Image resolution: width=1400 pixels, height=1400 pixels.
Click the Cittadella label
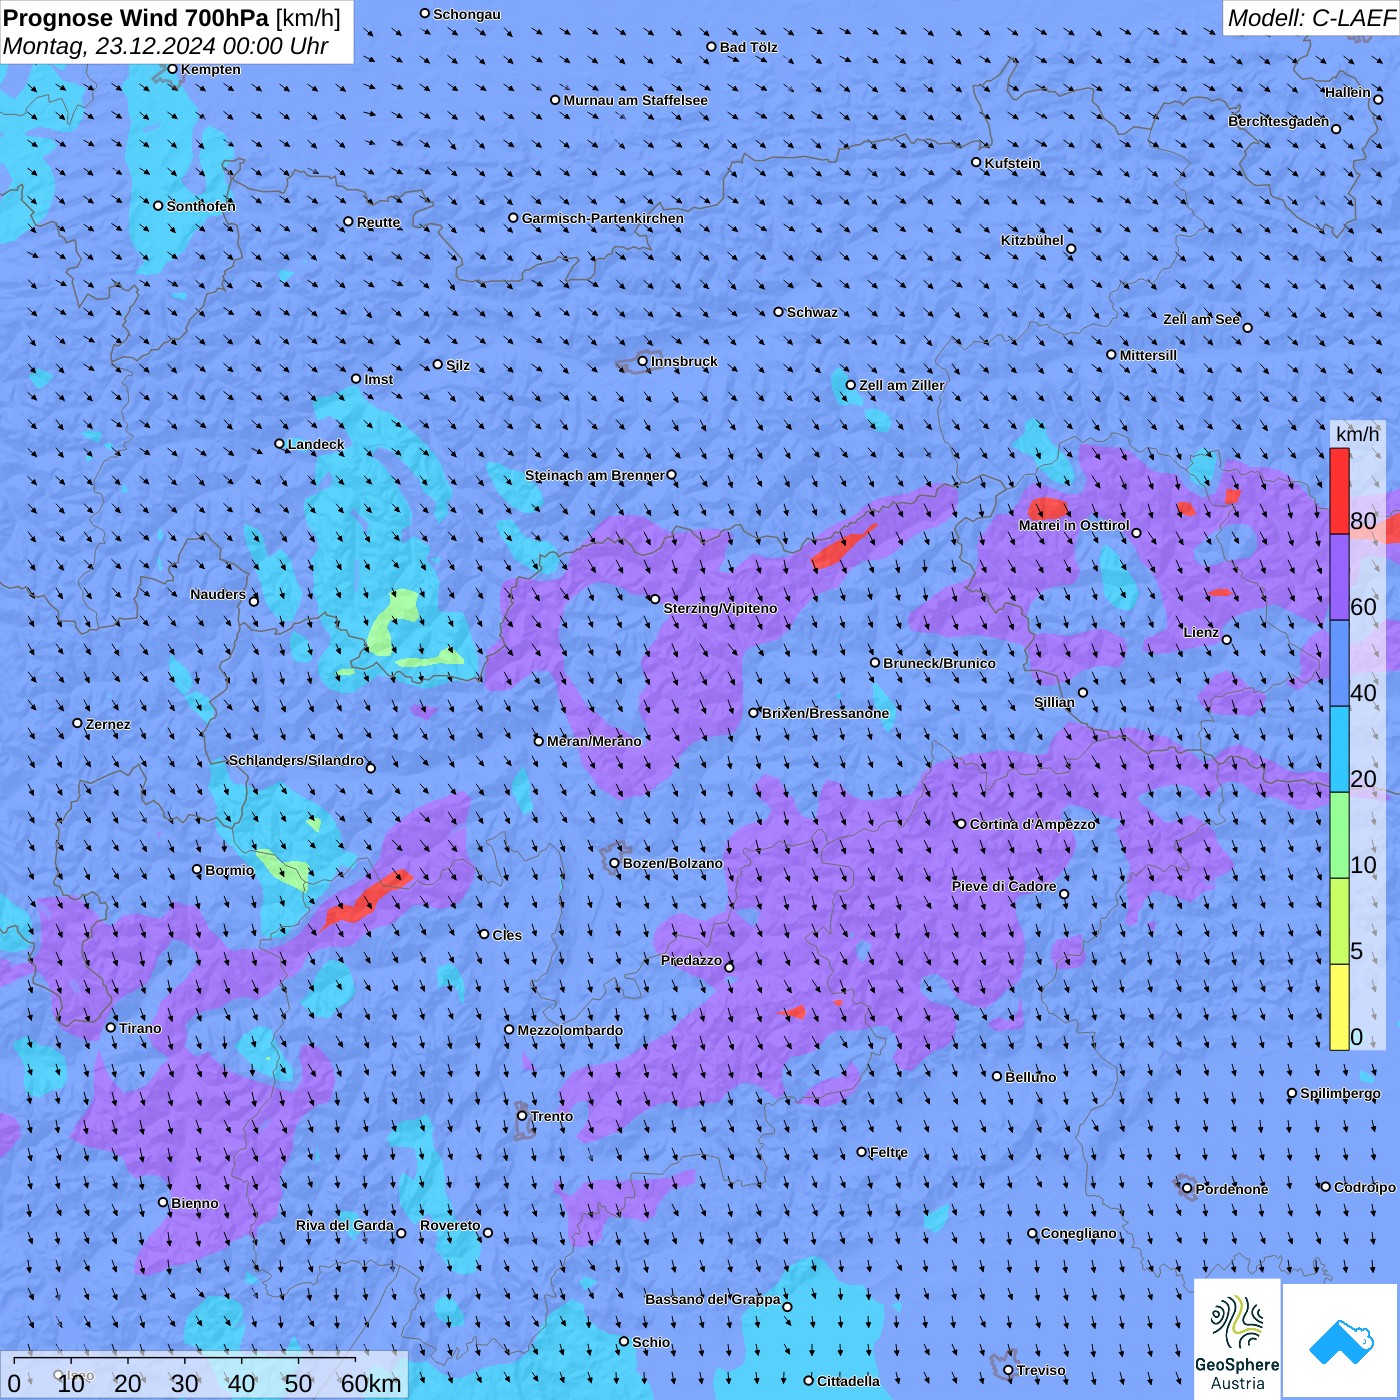[848, 1381]
